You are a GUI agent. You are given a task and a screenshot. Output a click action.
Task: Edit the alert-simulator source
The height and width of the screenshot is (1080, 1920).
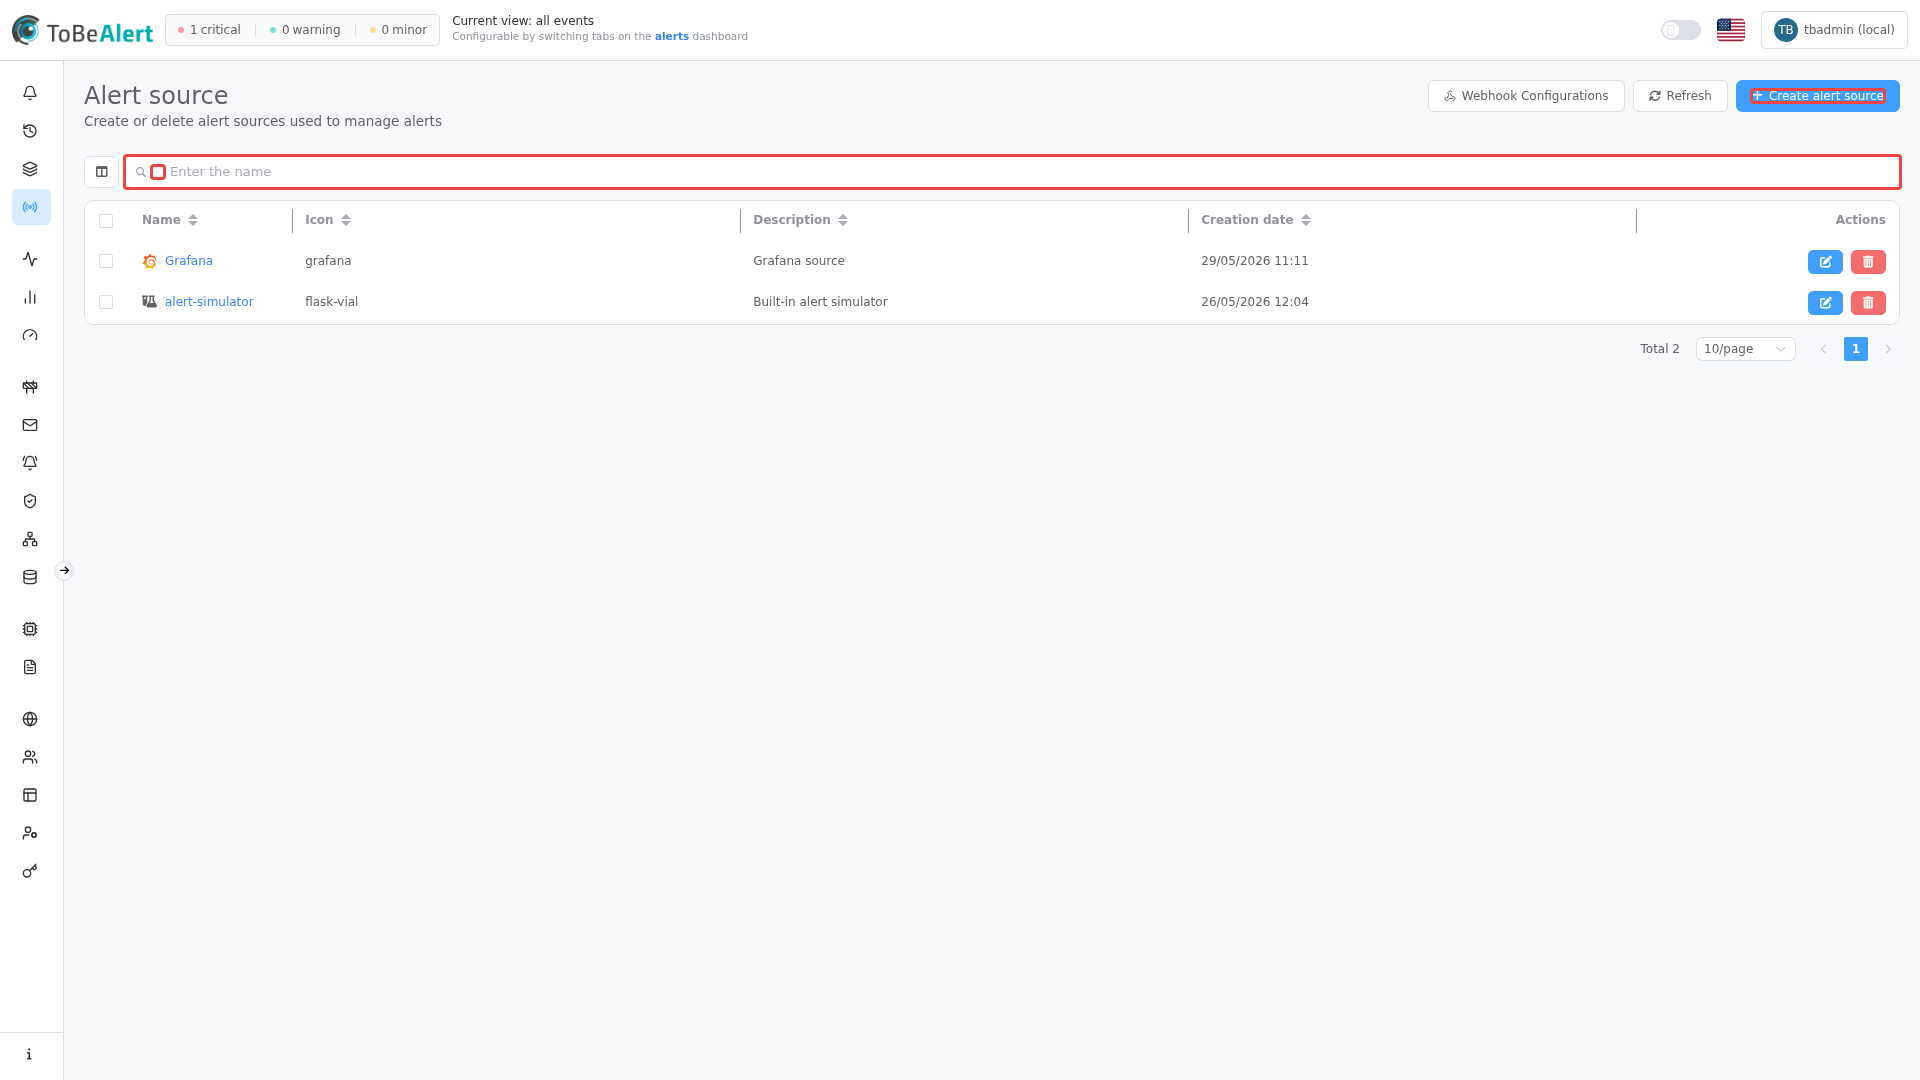(x=1825, y=303)
